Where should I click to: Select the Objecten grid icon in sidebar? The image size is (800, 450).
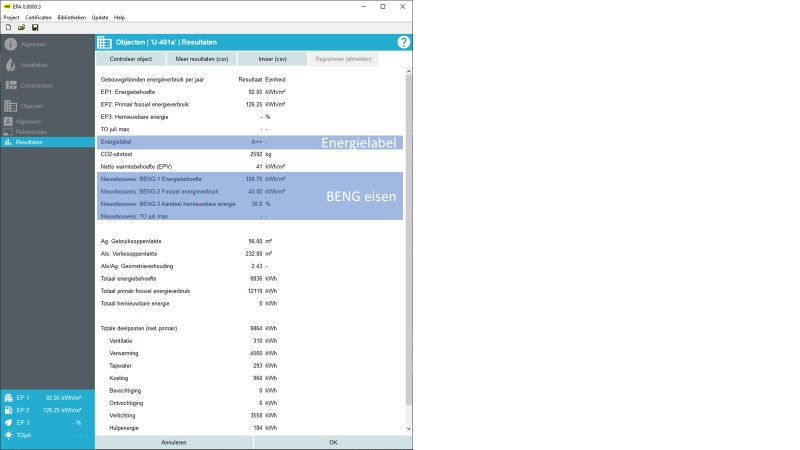coord(11,106)
